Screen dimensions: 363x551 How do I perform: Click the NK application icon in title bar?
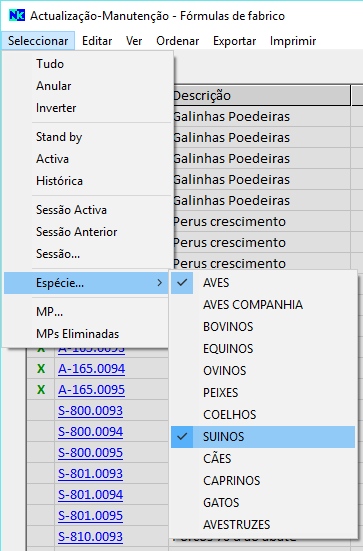[x=17, y=15]
